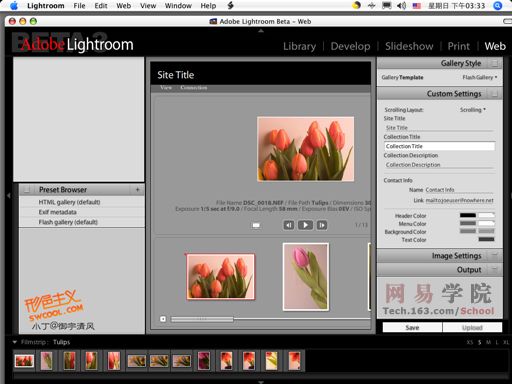
Task: Set filmstrip thumbnail size to XL
Action: (506, 342)
